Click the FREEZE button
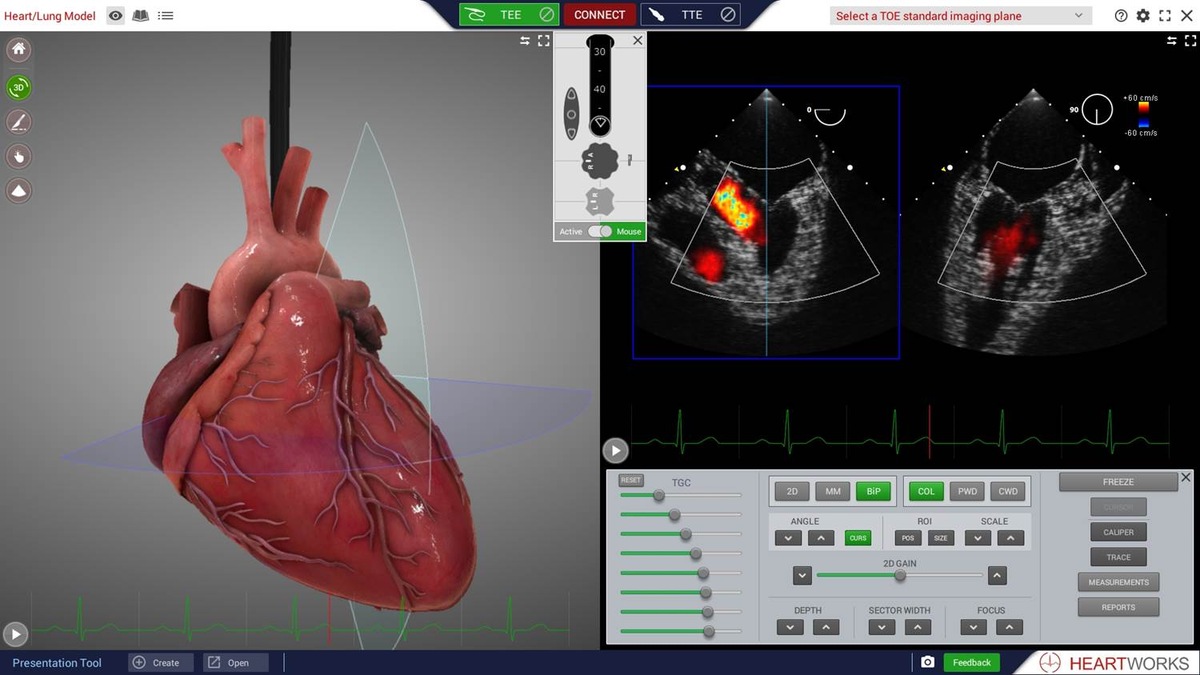The height and width of the screenshot is (675, 1200). pyautogui.click(x=1118, y=482)
